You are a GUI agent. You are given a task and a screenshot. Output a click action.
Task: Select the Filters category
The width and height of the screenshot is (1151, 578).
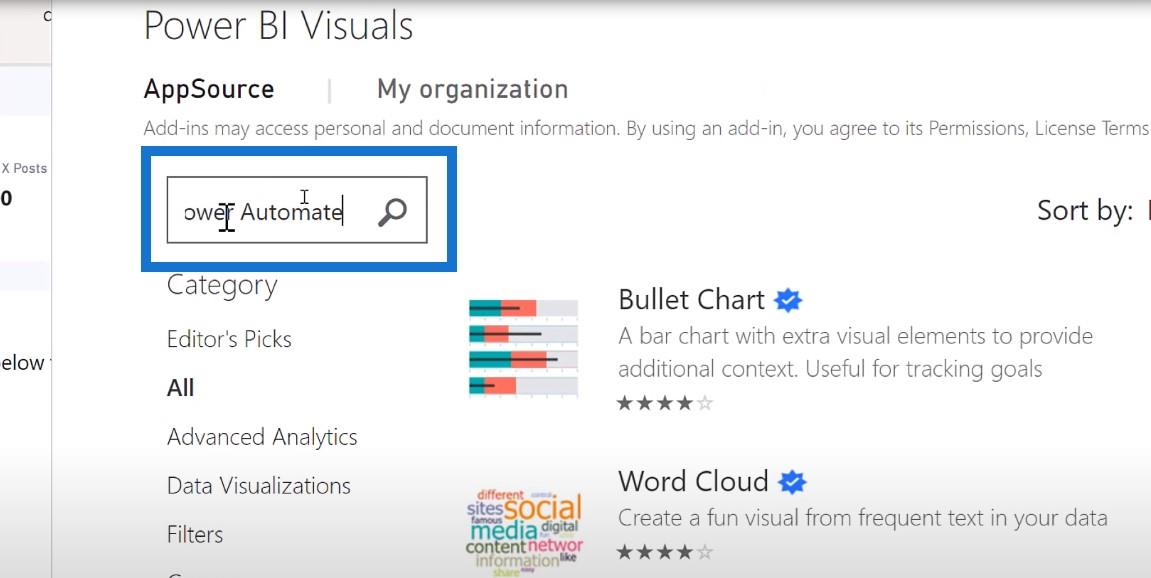coord(195,534)
